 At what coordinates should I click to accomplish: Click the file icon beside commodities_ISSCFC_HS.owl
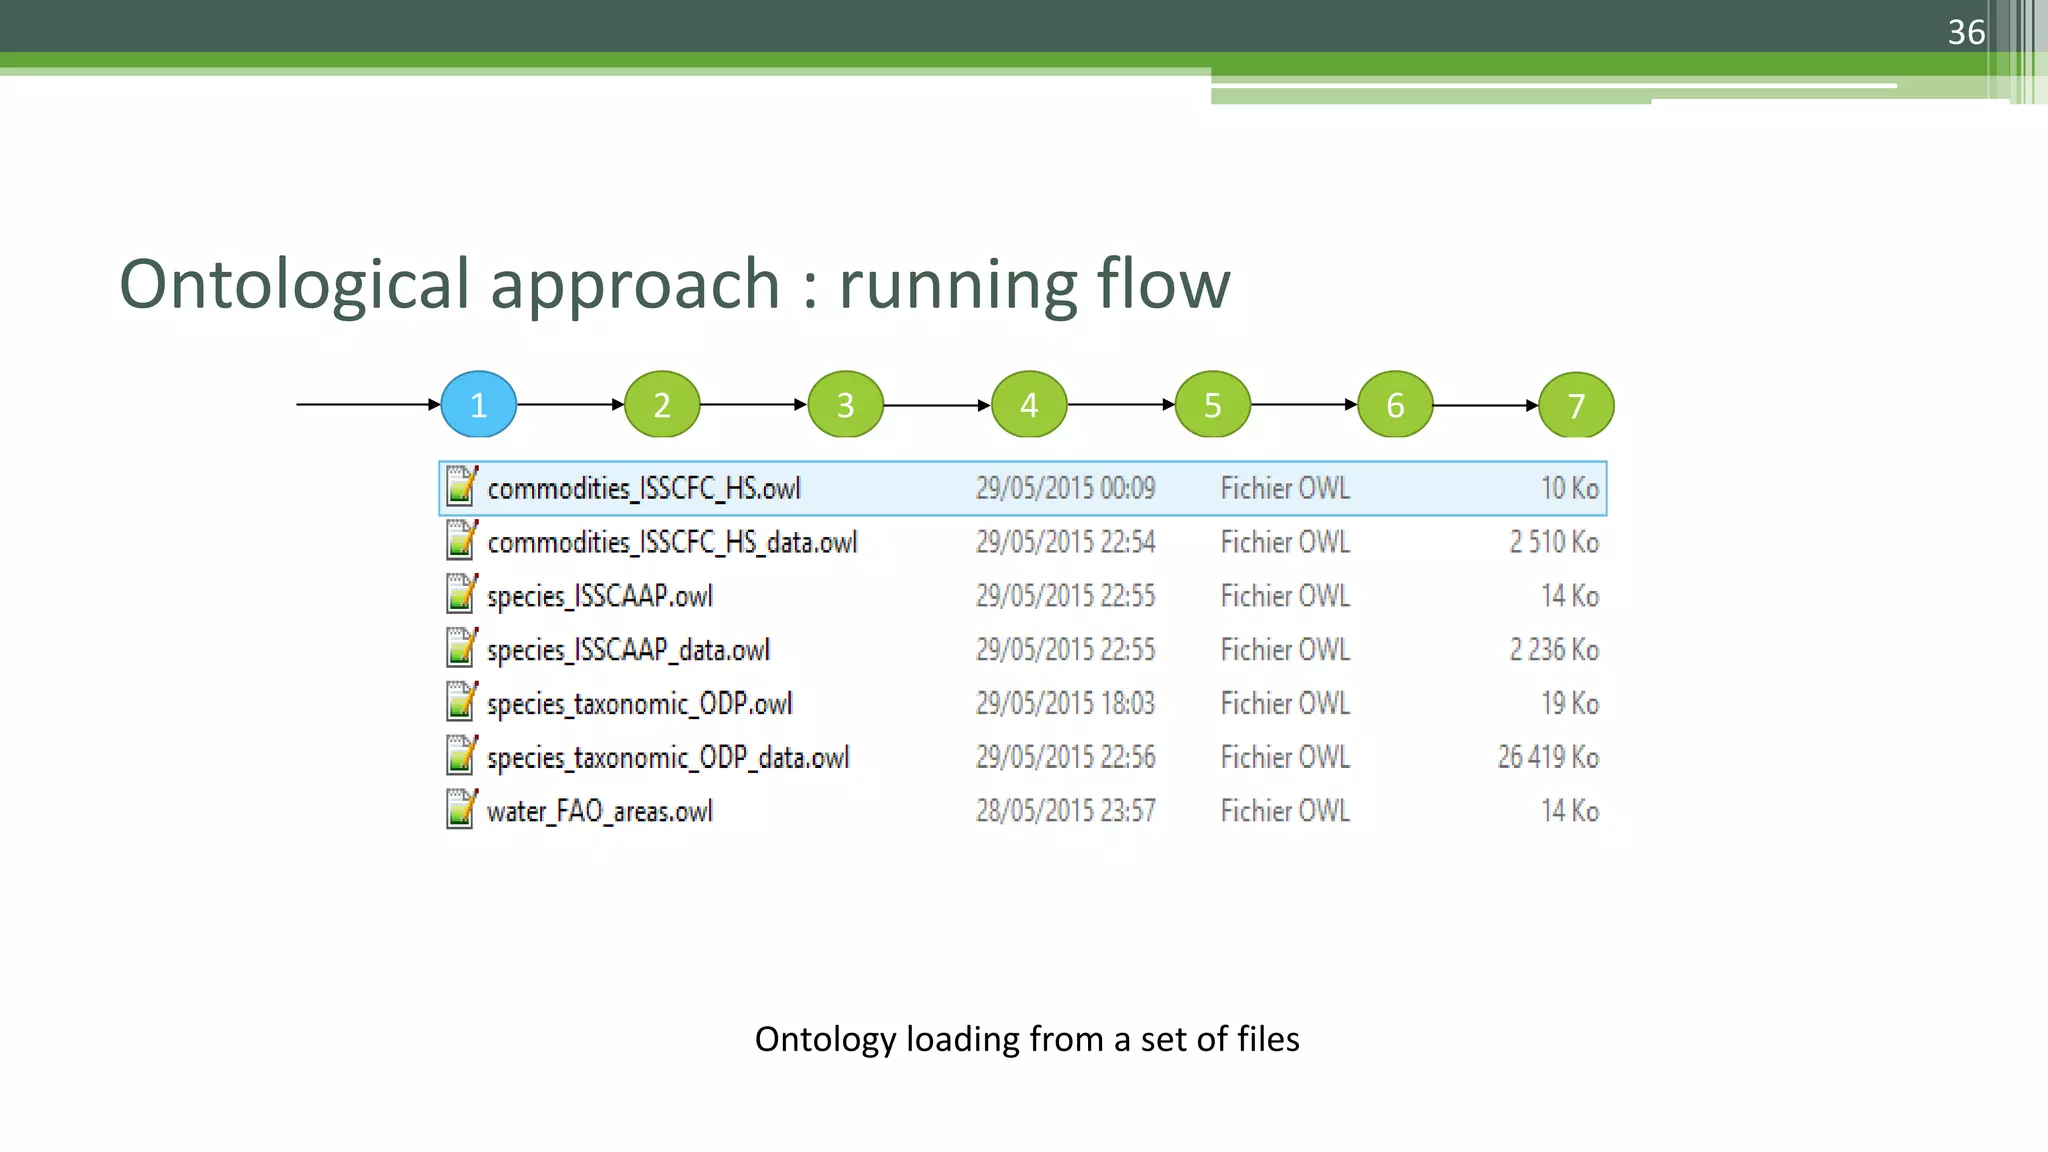[461, 487]
